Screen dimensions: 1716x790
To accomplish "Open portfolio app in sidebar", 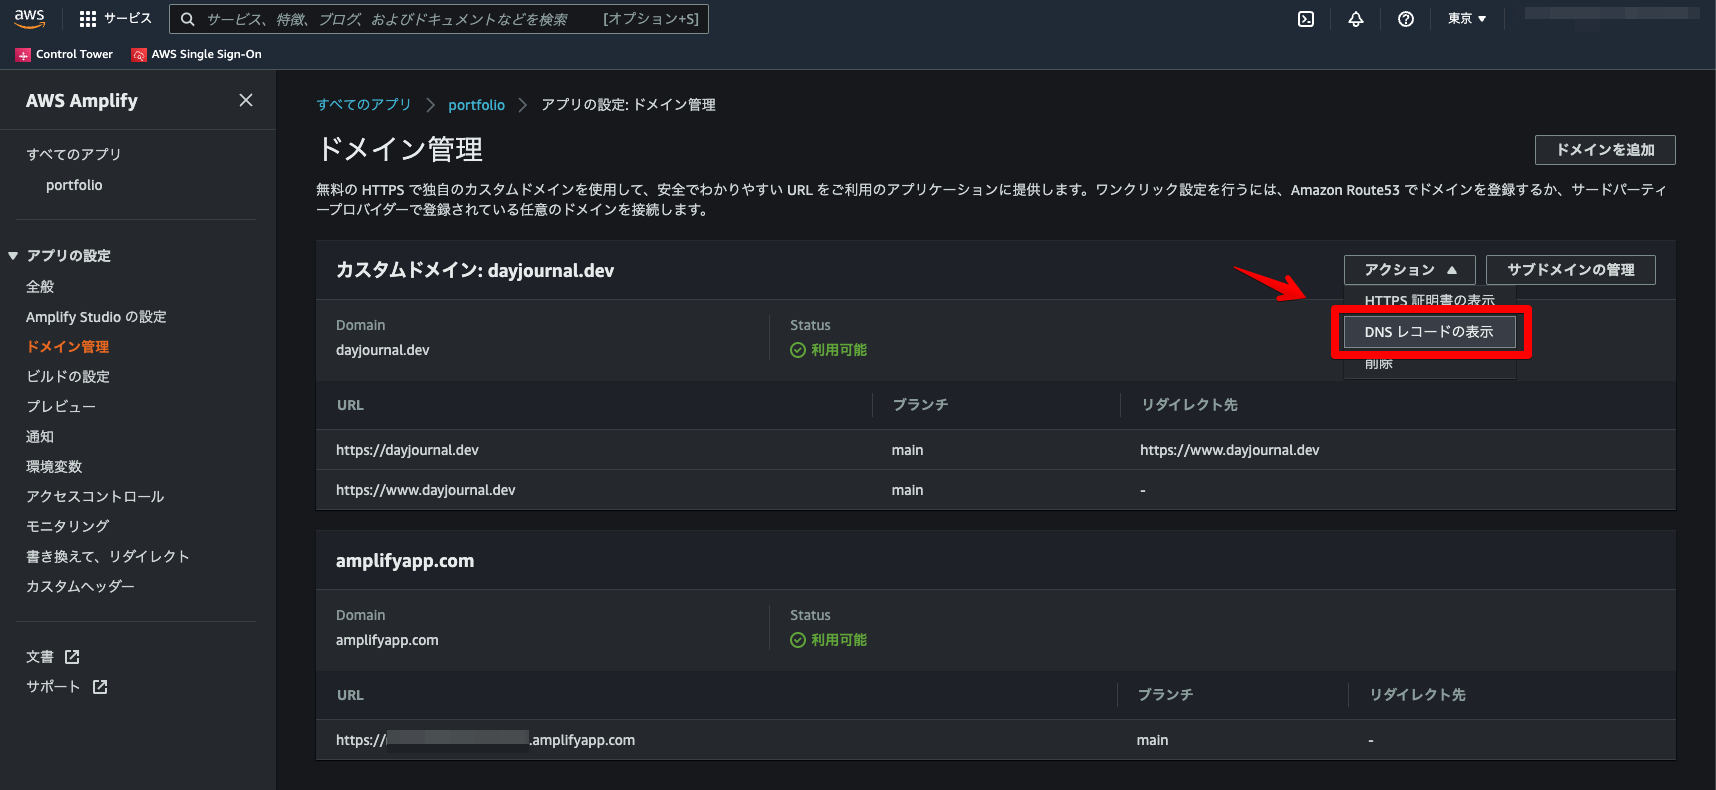I will tap(74, 185).
